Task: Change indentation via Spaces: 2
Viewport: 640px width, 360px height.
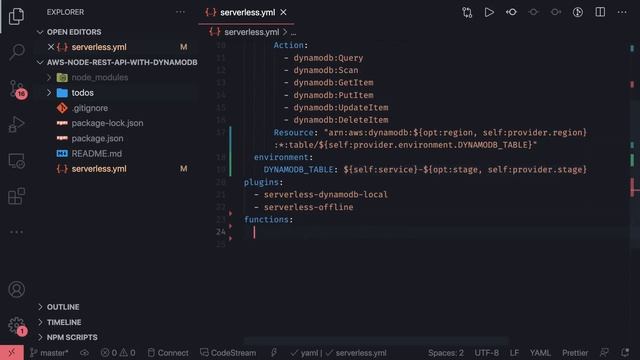Action: 446,353
